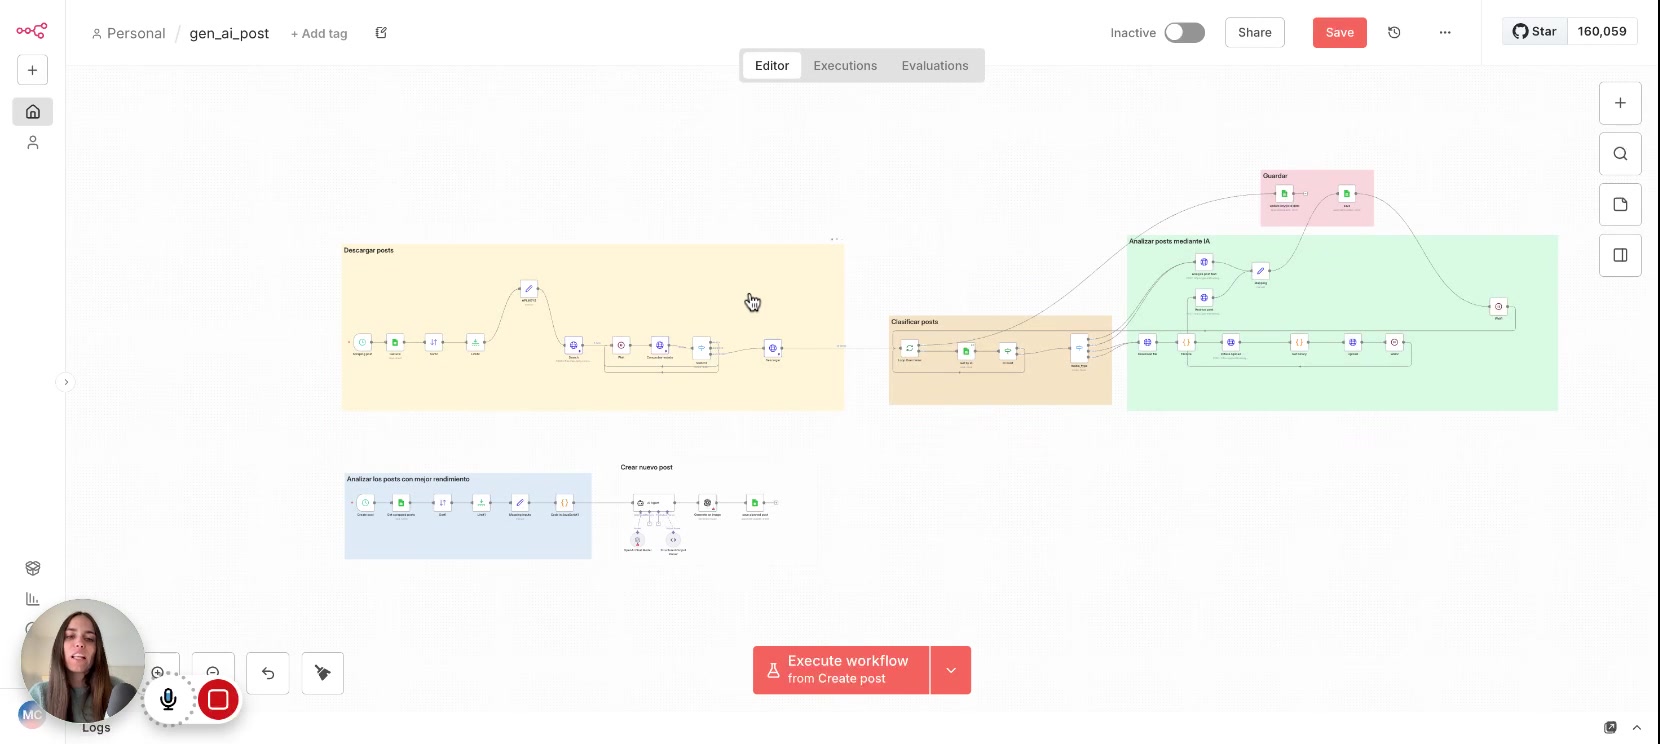Mute the recording microphone
Image resolution: width=1660 pixels, height=744 pixels.
[168, 700]
